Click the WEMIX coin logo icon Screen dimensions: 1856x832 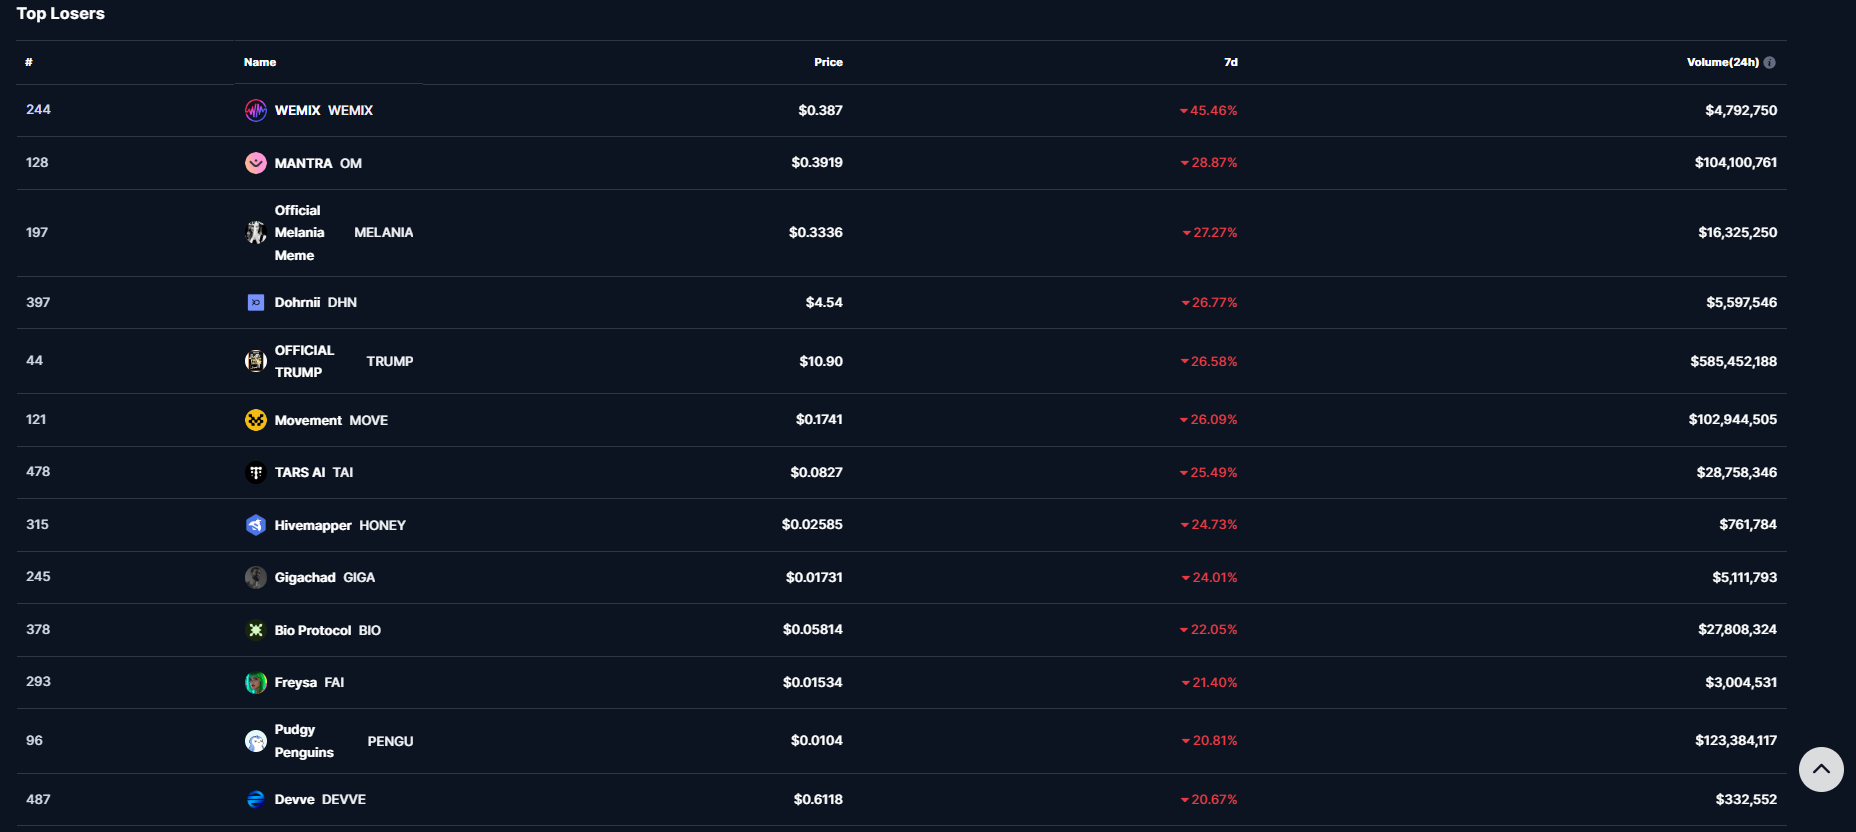coord(256,110)
